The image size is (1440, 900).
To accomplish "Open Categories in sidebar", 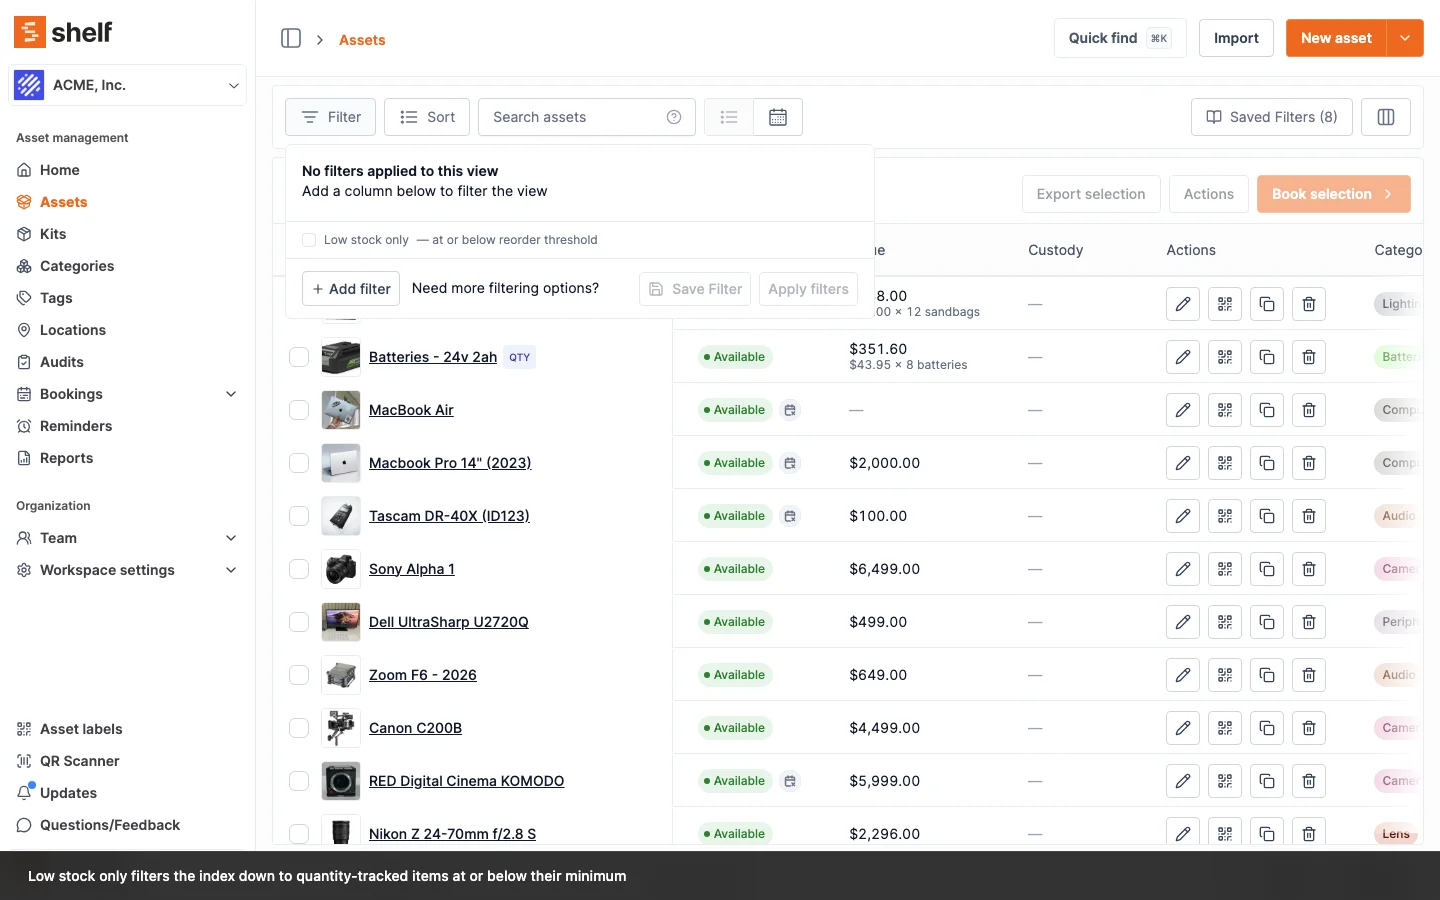I will pos(77,266).
